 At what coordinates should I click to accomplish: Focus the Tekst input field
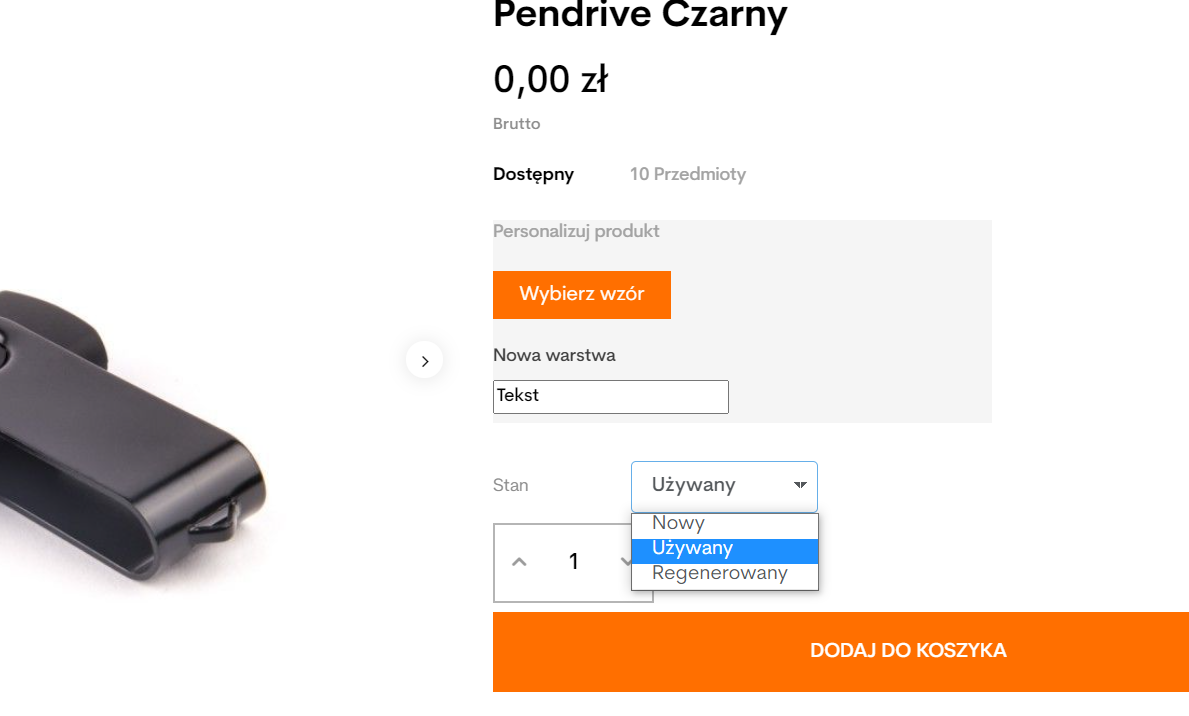610,396
